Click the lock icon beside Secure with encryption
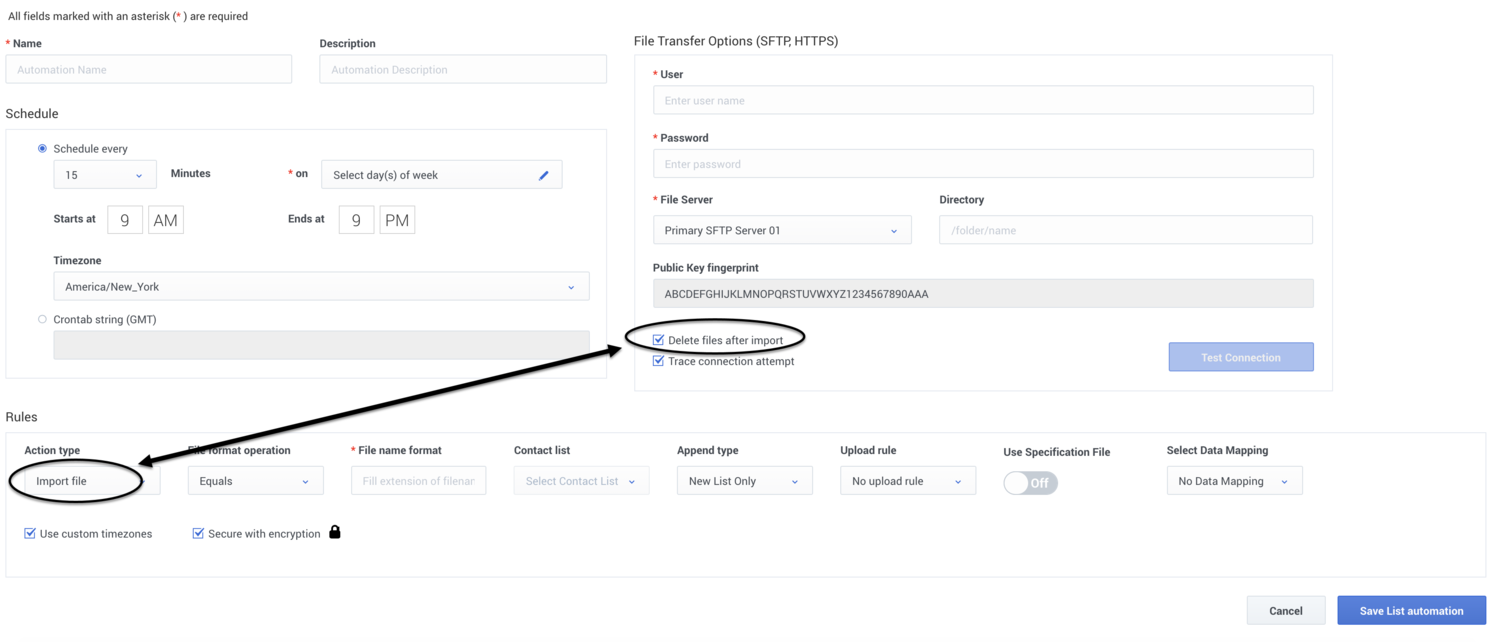 click(335, 532)
